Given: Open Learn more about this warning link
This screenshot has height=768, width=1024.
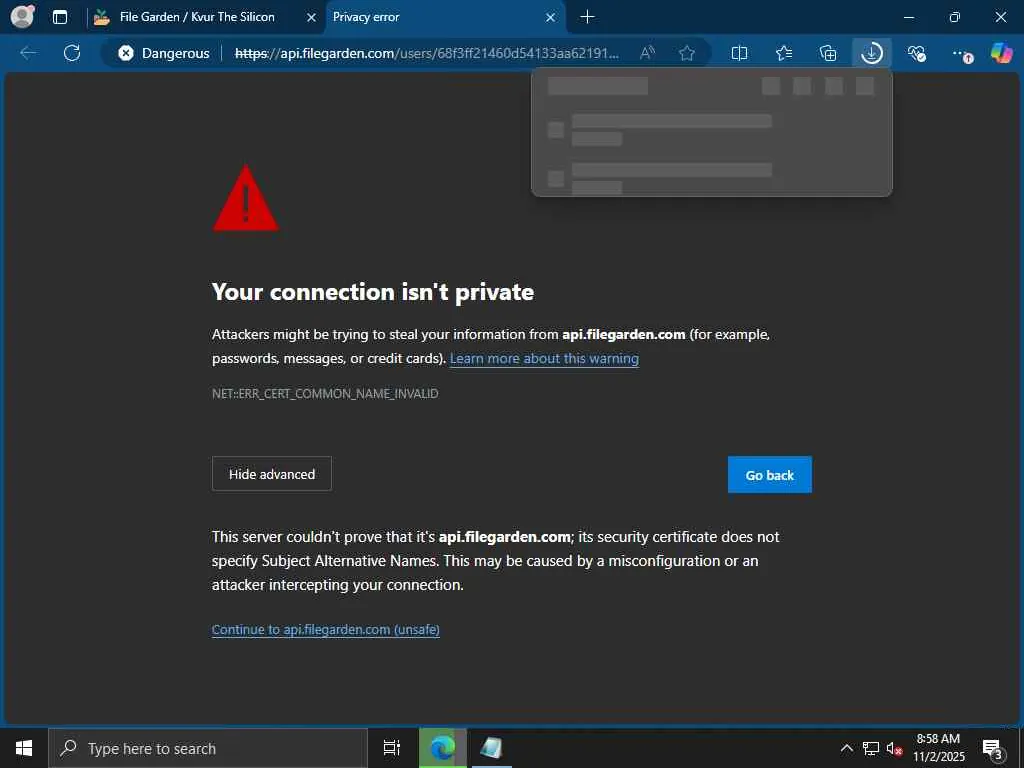Looking at the screenshot, I should [x=544, y=359].
